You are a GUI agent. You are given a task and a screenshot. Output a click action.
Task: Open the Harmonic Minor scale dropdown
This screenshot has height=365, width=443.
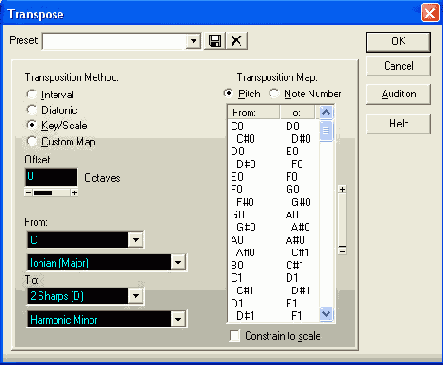point(178,319)
